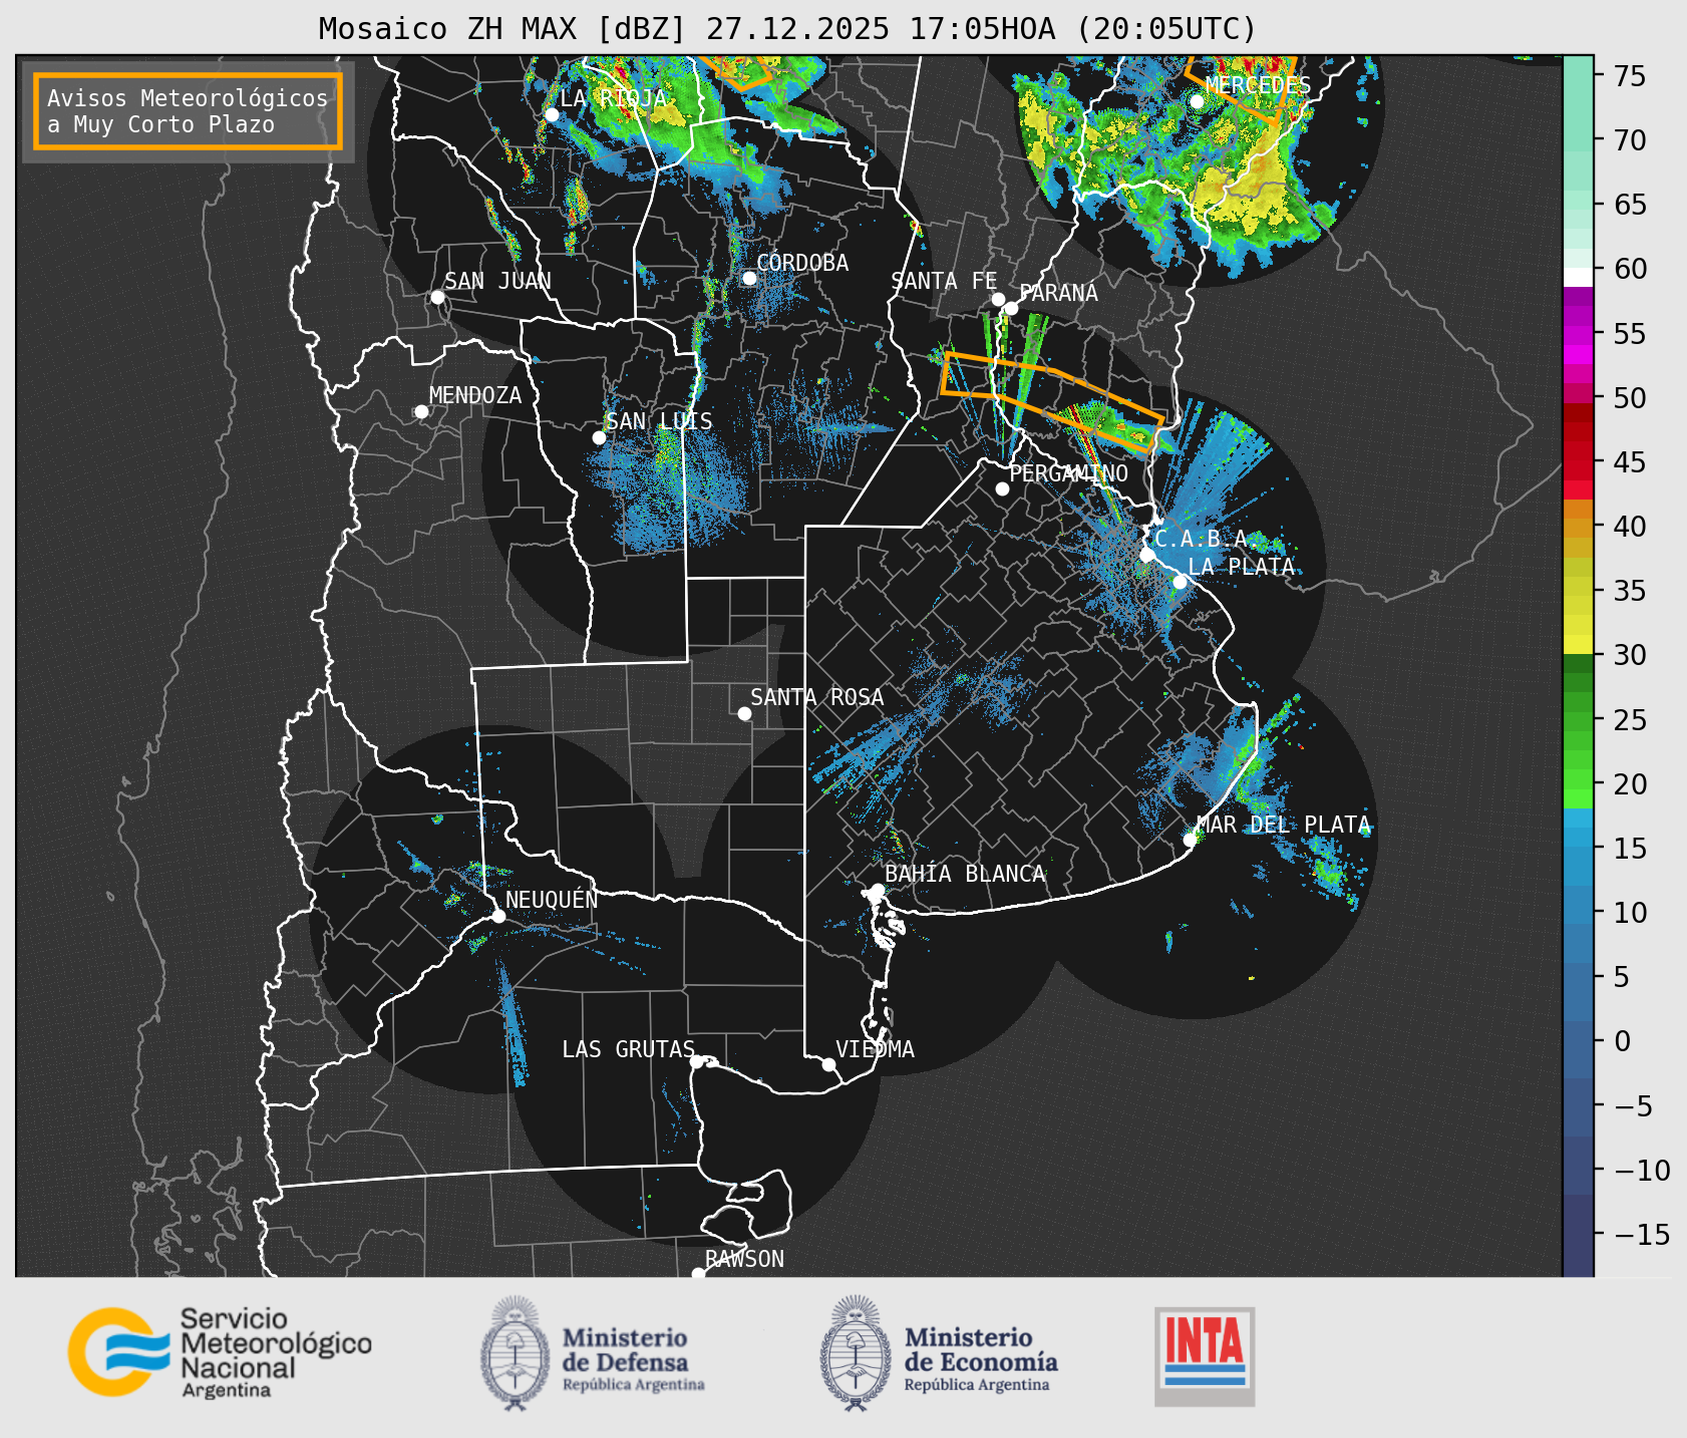
Task: Click the MENDOZA city marker
Action: pos(421,412)
